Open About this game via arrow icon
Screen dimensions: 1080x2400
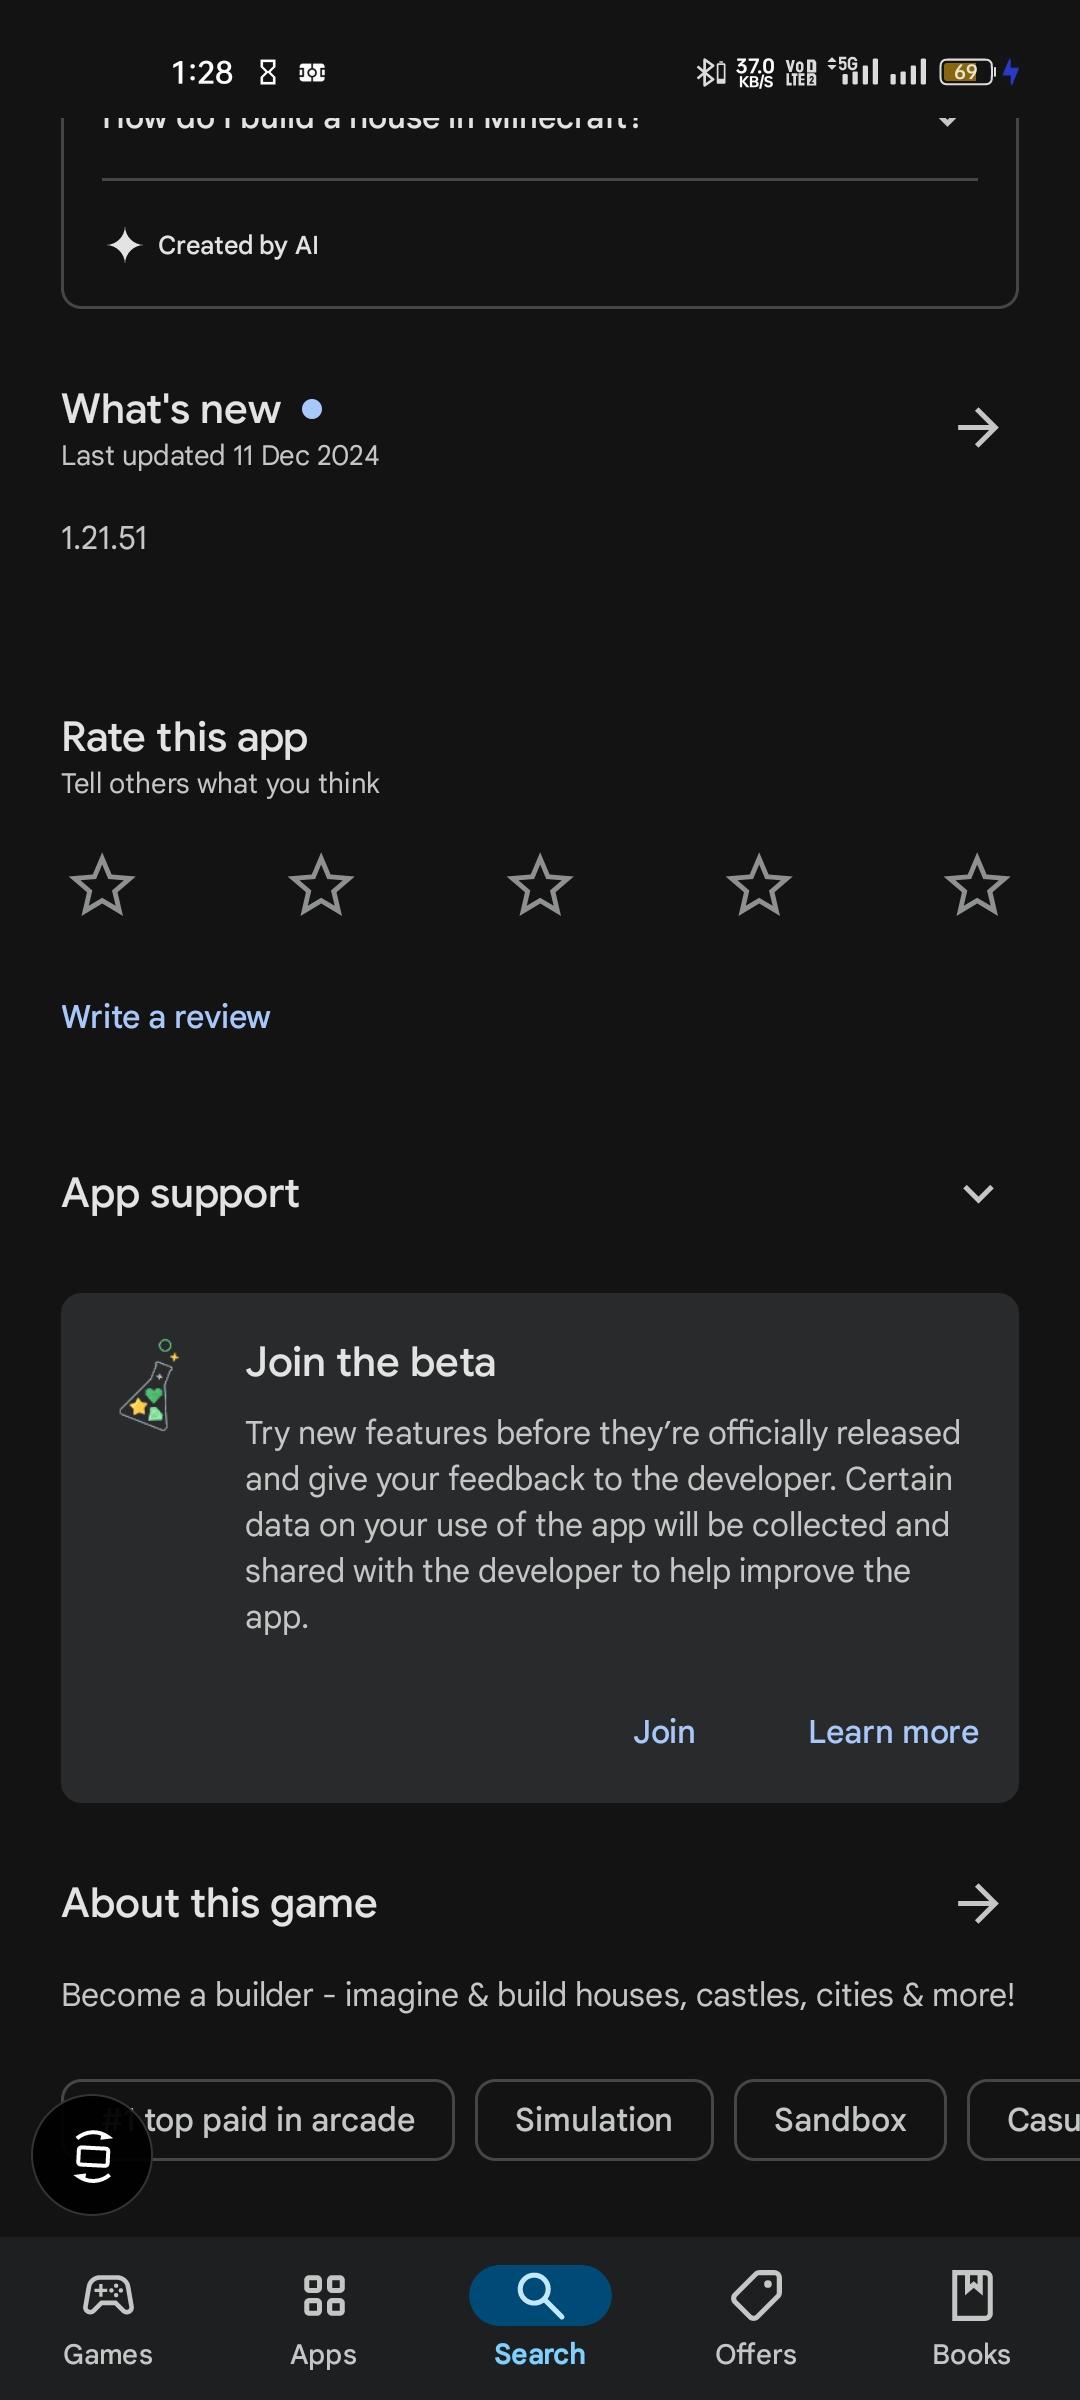click(x=978, y=1903)
